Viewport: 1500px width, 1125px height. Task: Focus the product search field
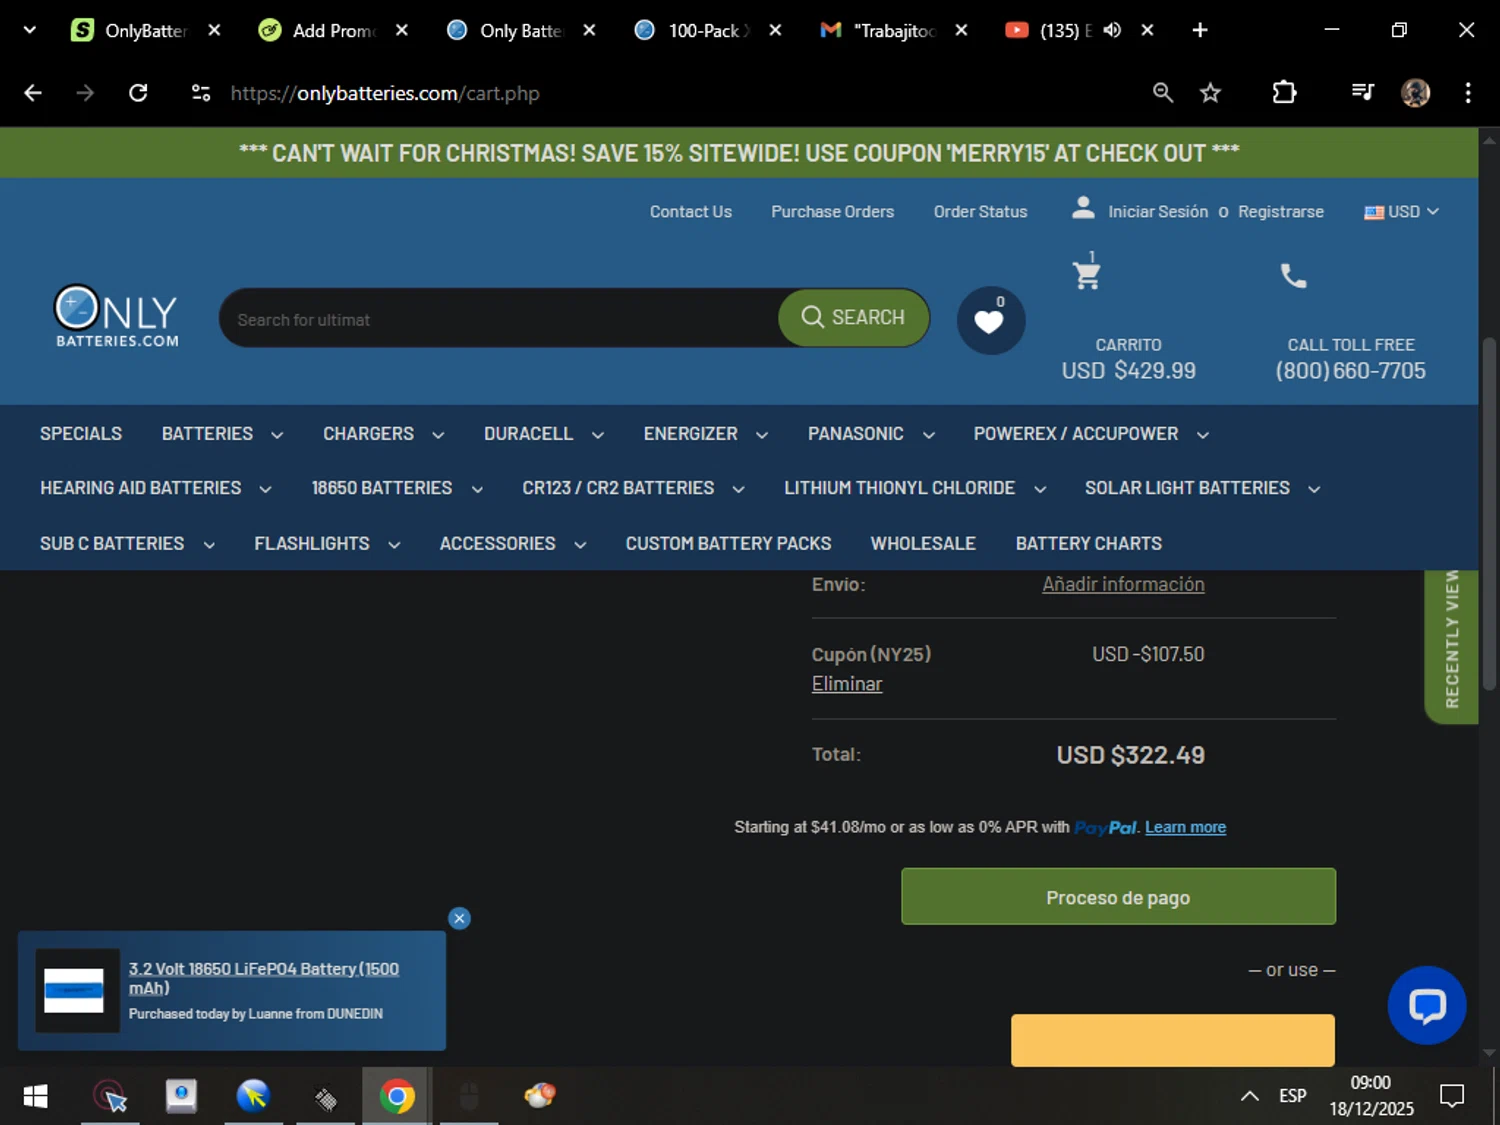[500, 320]
